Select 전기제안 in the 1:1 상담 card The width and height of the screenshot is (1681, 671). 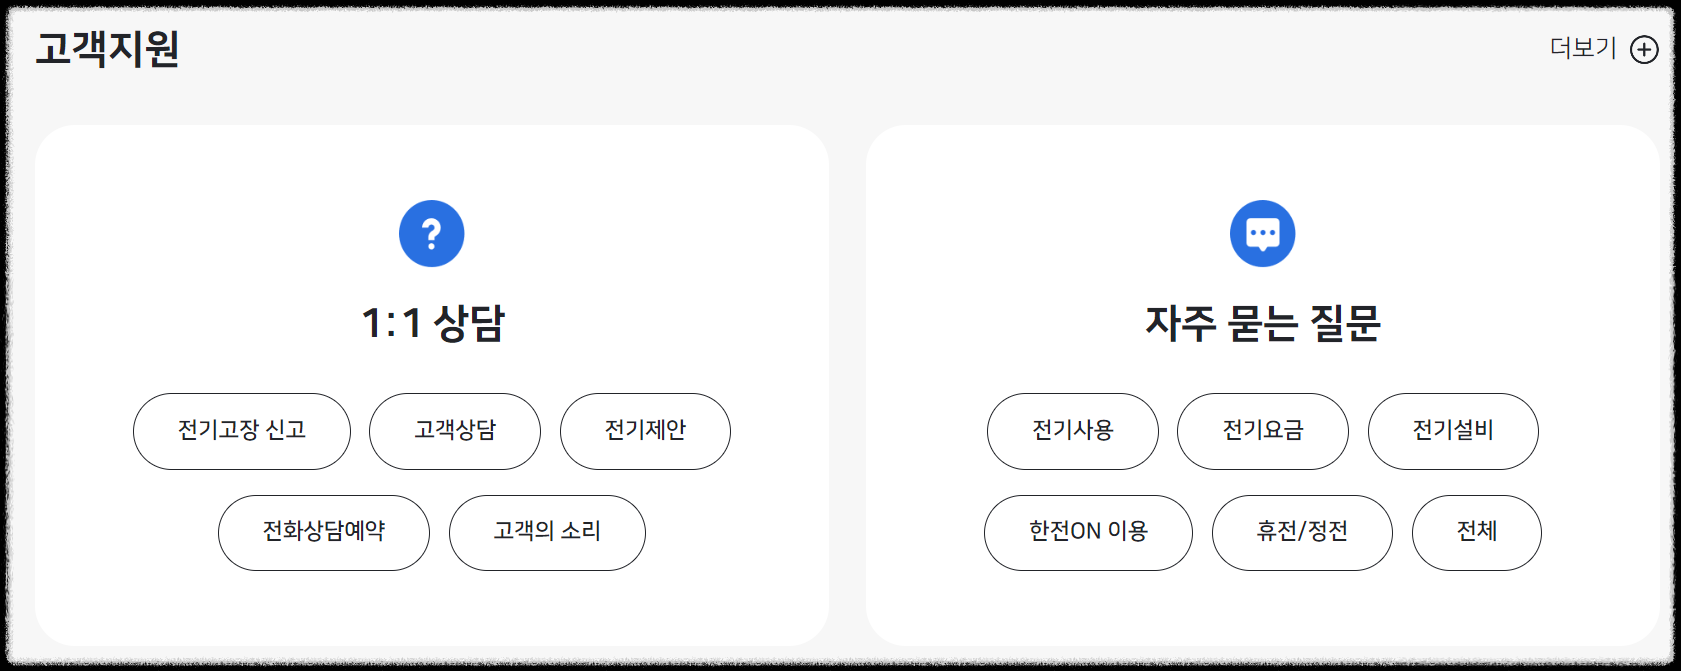pyautogui.click(x=645, y=431)
